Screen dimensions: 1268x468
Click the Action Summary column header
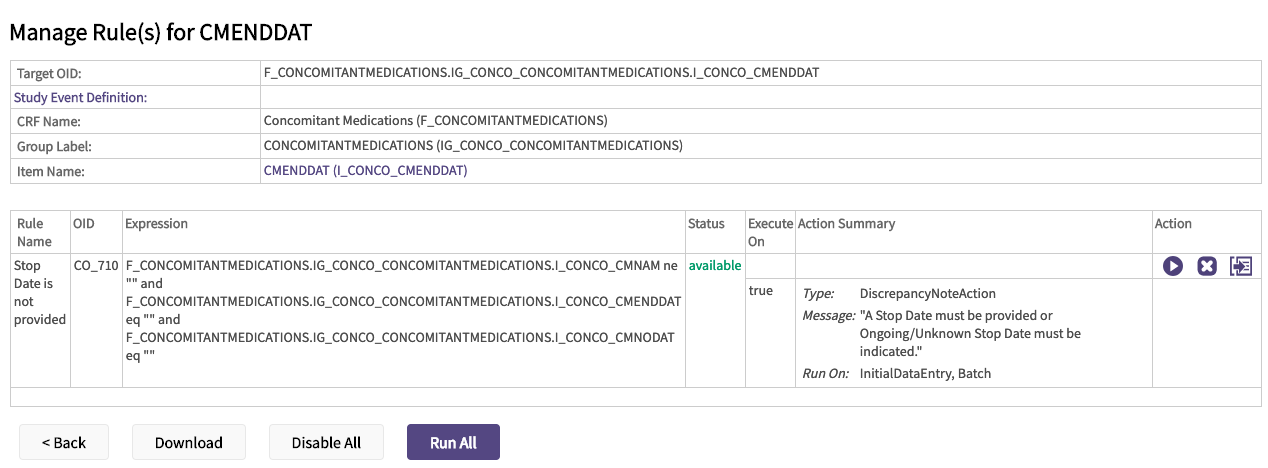click(x=846, y=224)
